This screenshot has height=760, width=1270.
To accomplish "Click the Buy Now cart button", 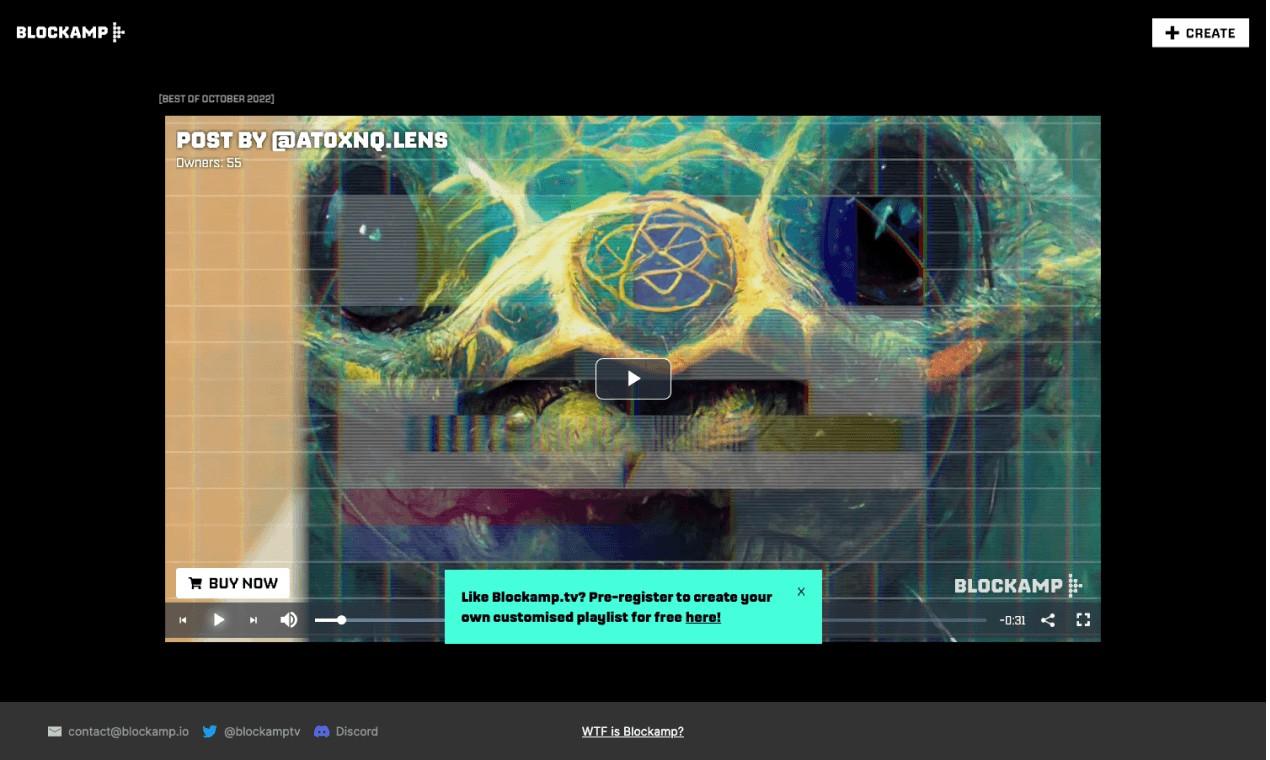I will coord(233,583).
